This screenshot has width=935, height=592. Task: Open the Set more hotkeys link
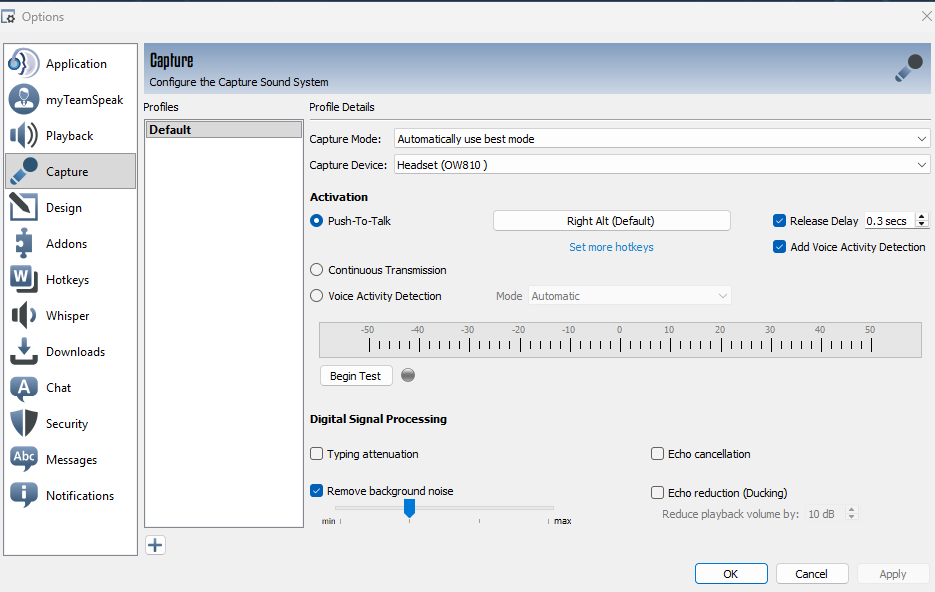pos(611,247)
